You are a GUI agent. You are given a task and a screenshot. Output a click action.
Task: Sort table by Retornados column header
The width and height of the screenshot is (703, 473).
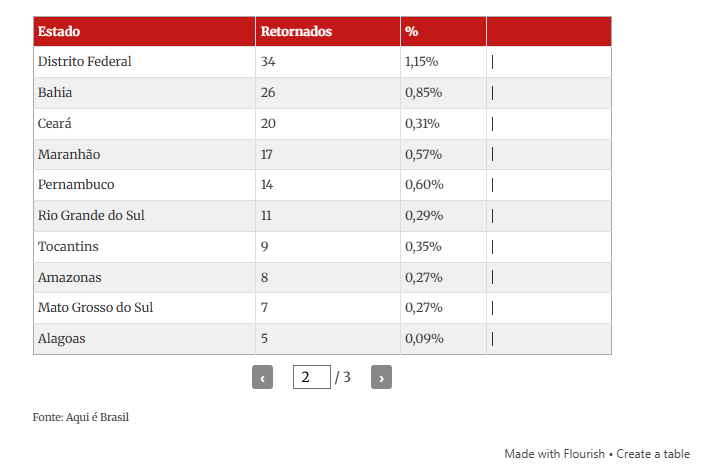(296, 31)
